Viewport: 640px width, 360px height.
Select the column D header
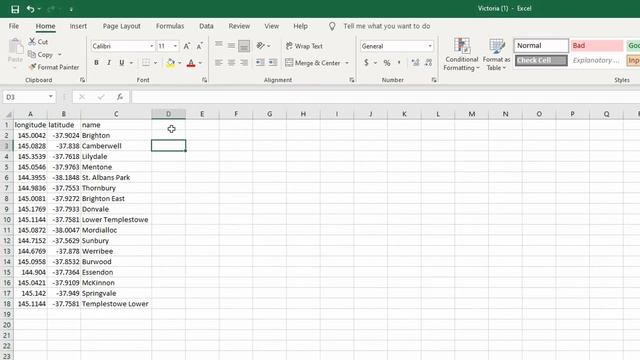click(168, 114)
